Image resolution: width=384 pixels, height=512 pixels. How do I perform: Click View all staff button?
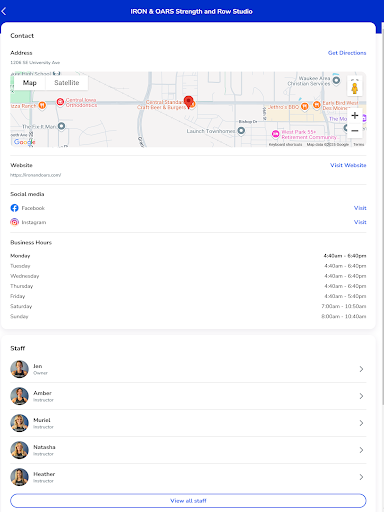pos(188,501)
